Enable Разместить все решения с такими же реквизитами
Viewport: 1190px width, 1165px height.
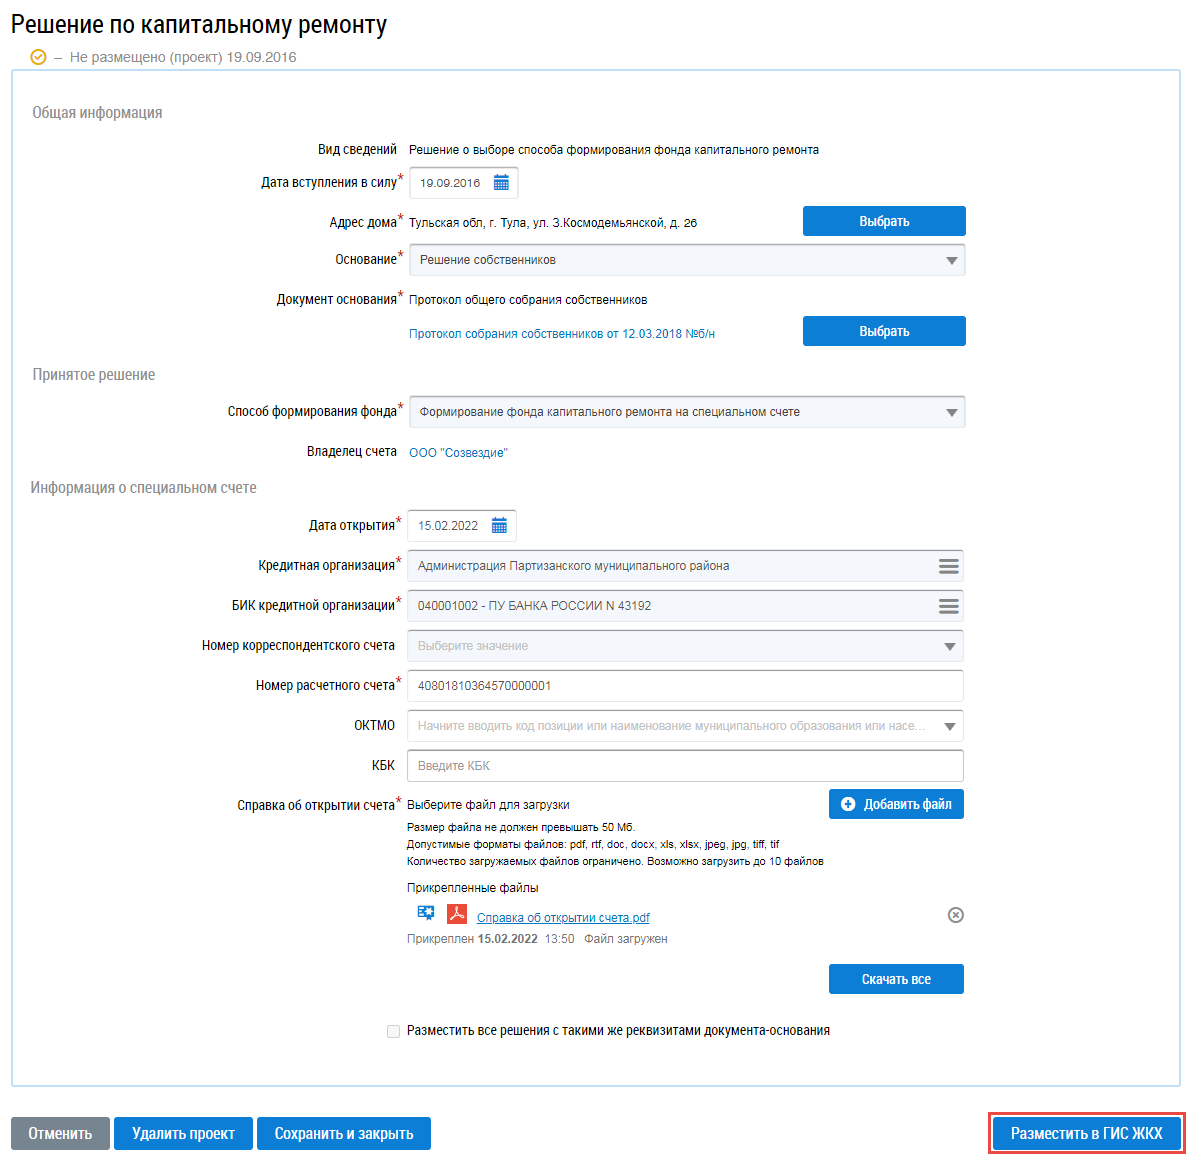tap(393, 1031)
